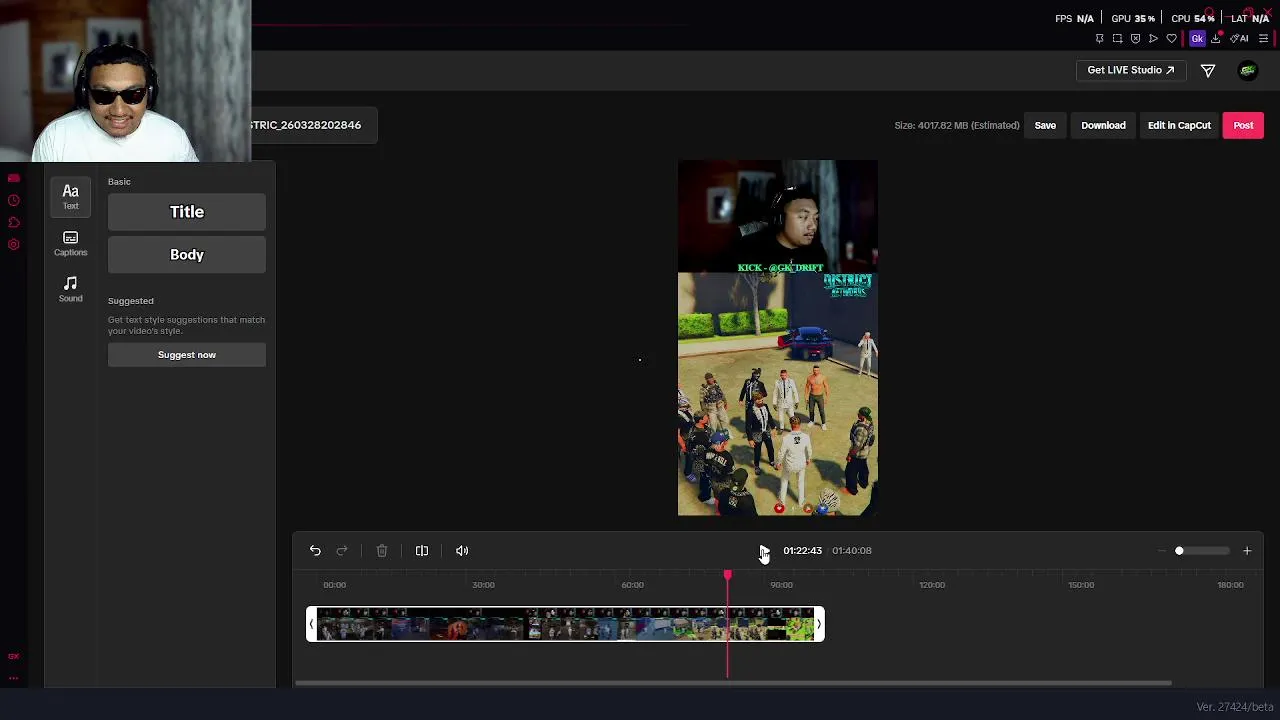Click the pin icon in the overlay bar

[x=1099, y=39]
